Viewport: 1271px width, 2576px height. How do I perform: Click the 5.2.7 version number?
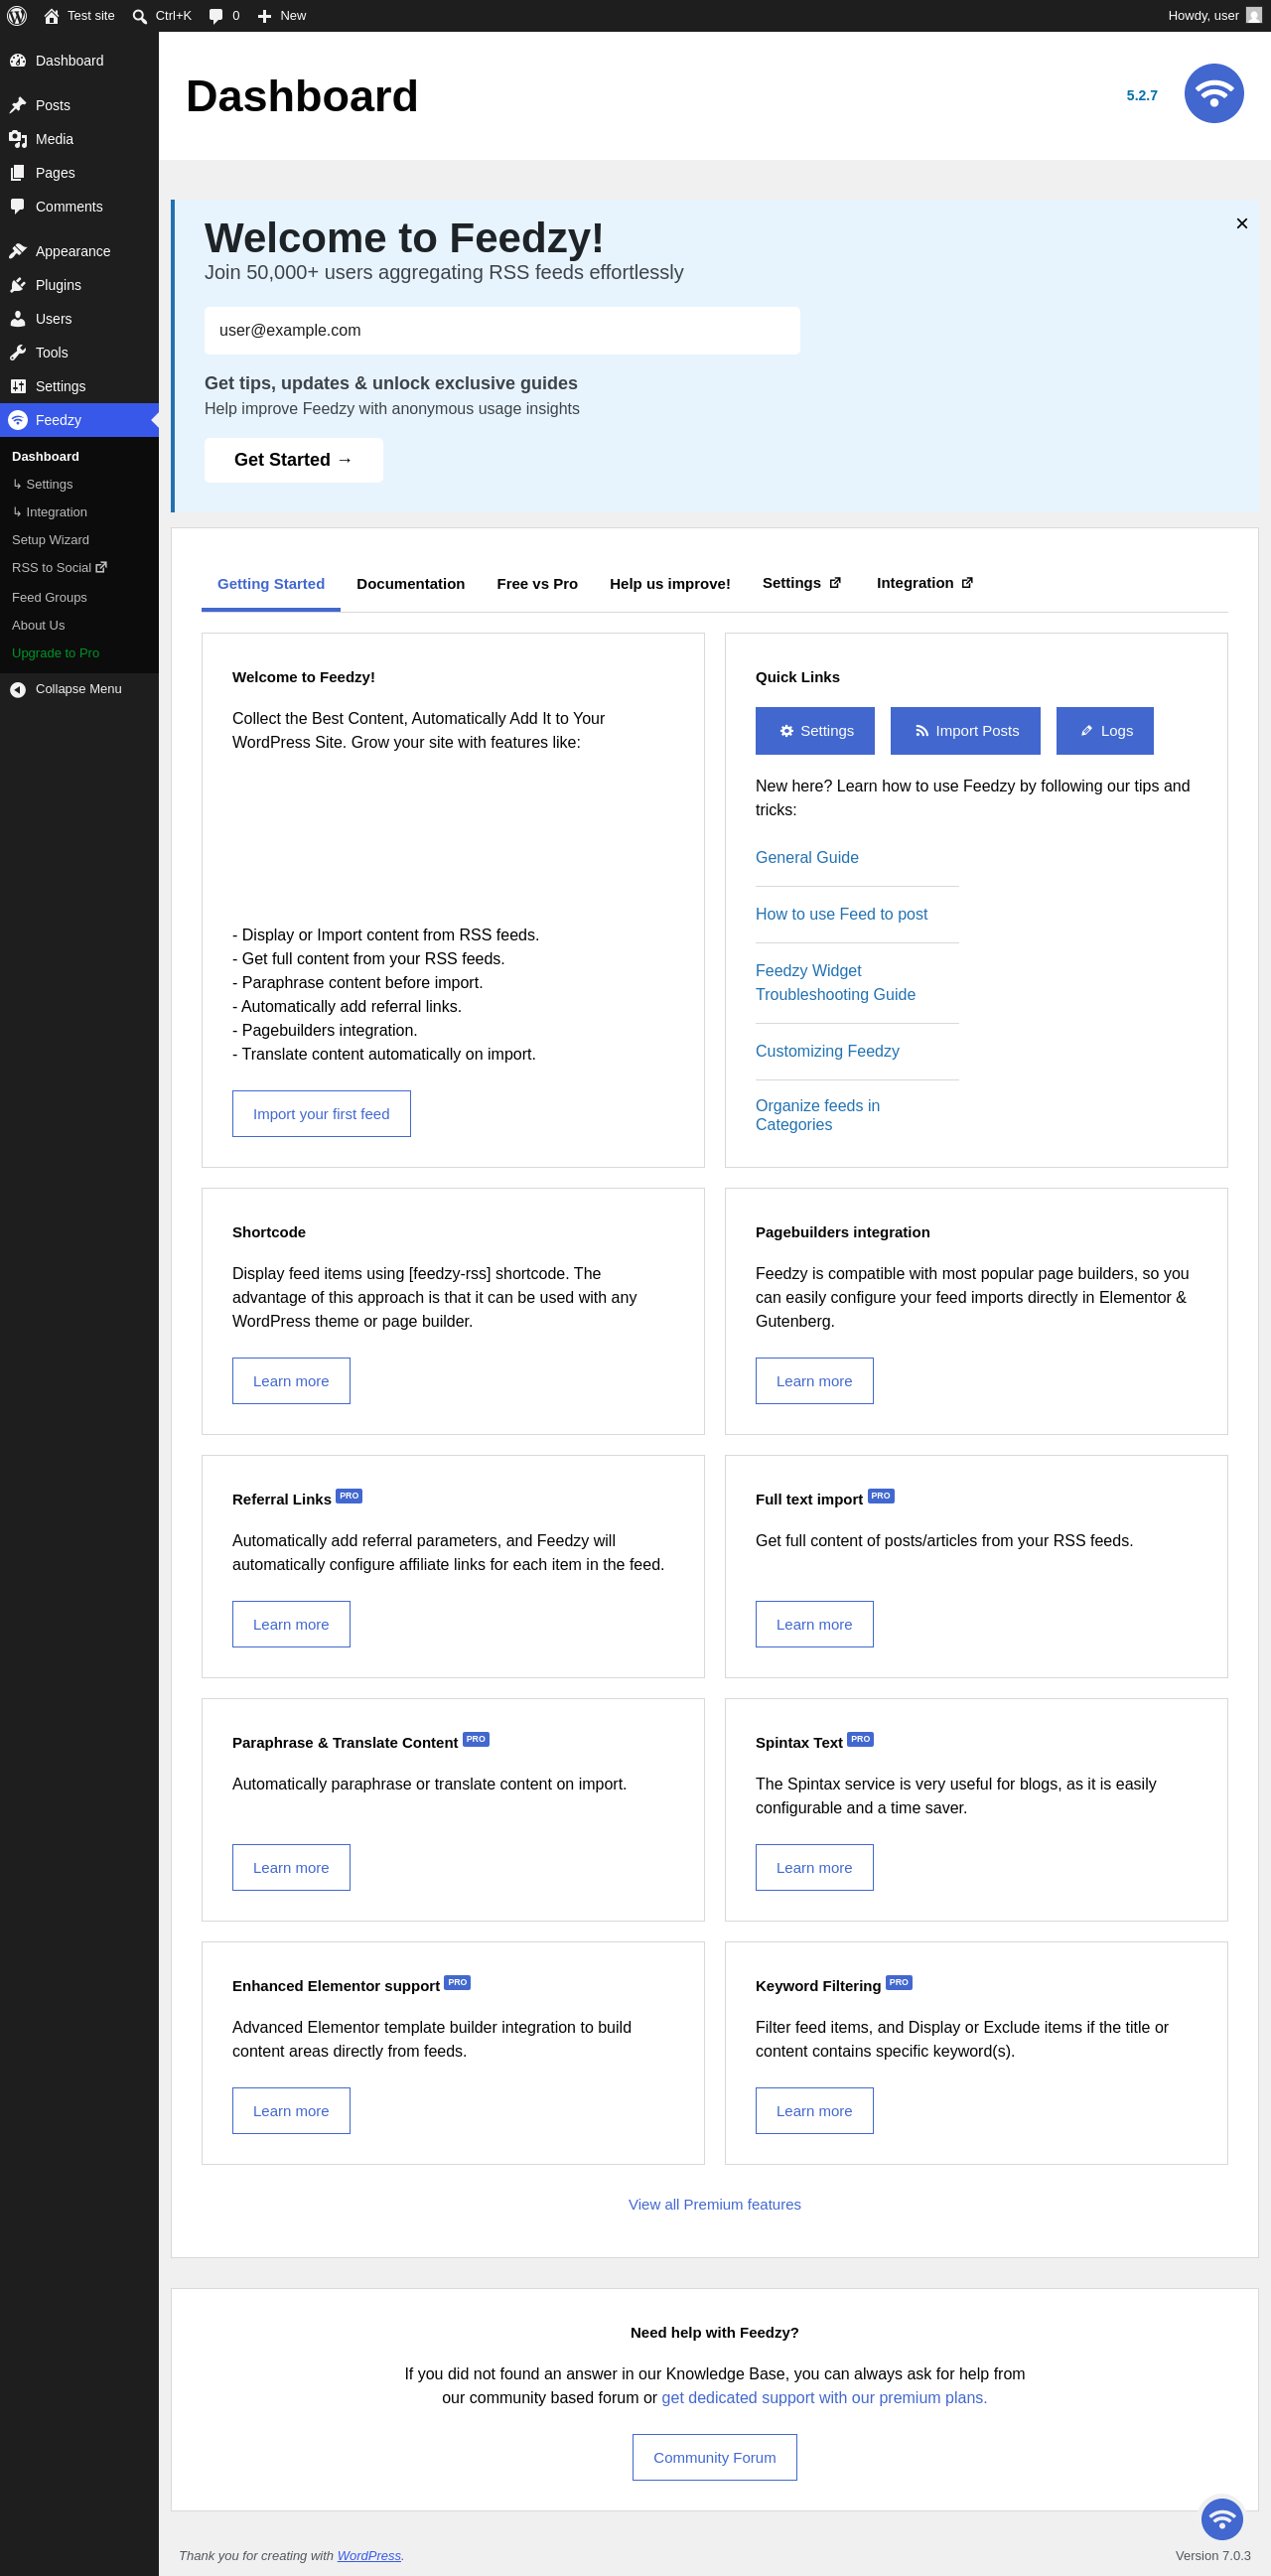(1142, 95)
